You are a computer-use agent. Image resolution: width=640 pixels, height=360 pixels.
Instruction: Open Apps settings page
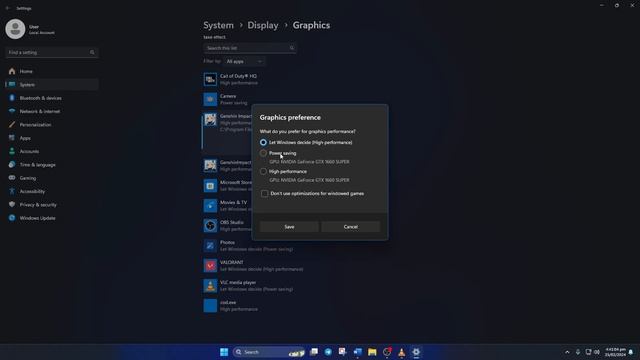click(x=51, y=138)
